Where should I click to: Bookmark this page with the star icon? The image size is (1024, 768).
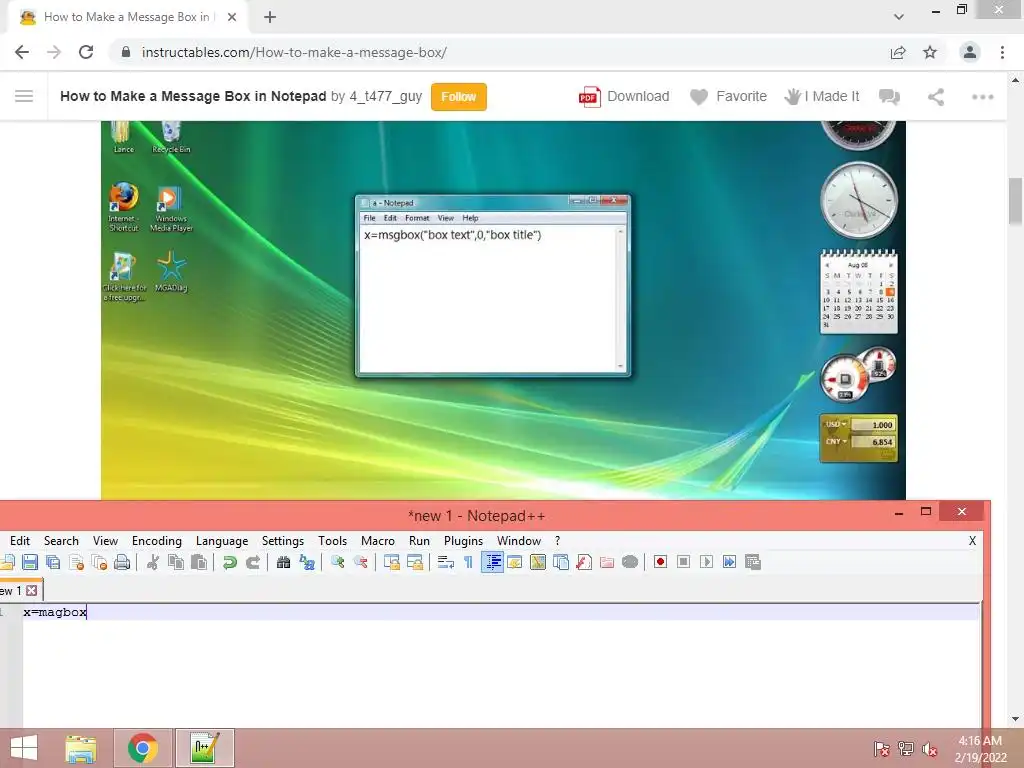tap(930, 52)
